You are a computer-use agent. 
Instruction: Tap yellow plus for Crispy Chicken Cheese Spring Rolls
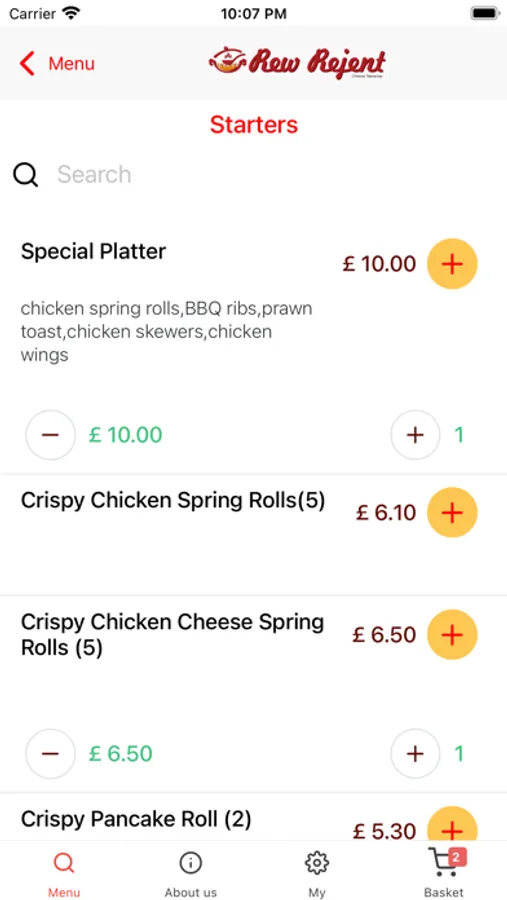(452, 635)
